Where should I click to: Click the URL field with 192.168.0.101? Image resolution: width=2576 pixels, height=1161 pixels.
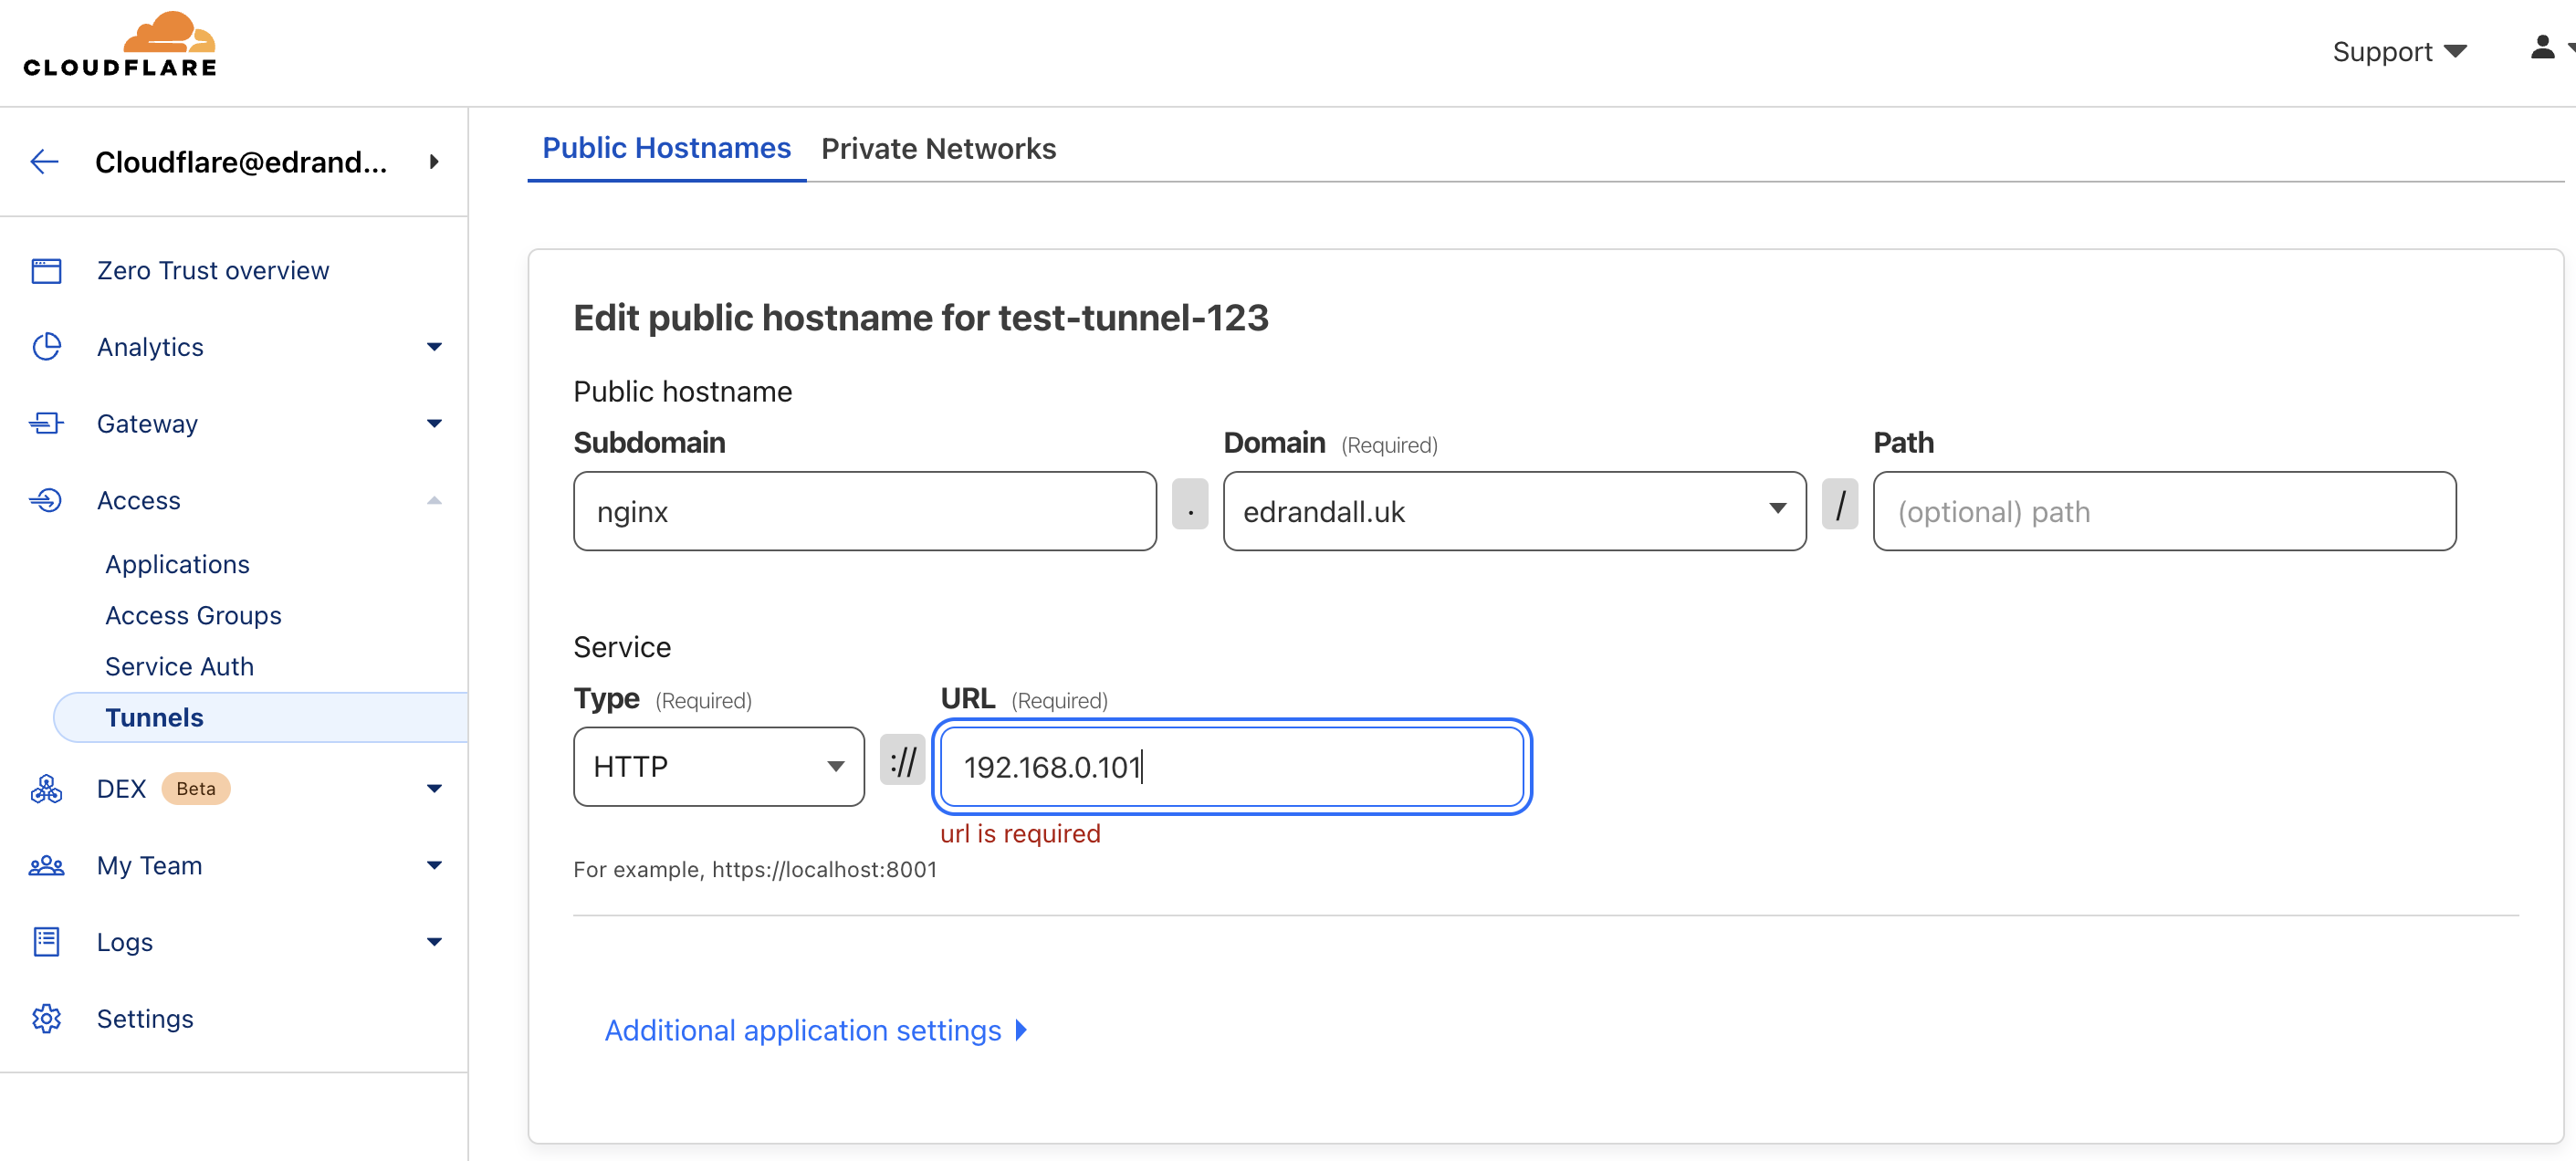tap(1231, 766)
